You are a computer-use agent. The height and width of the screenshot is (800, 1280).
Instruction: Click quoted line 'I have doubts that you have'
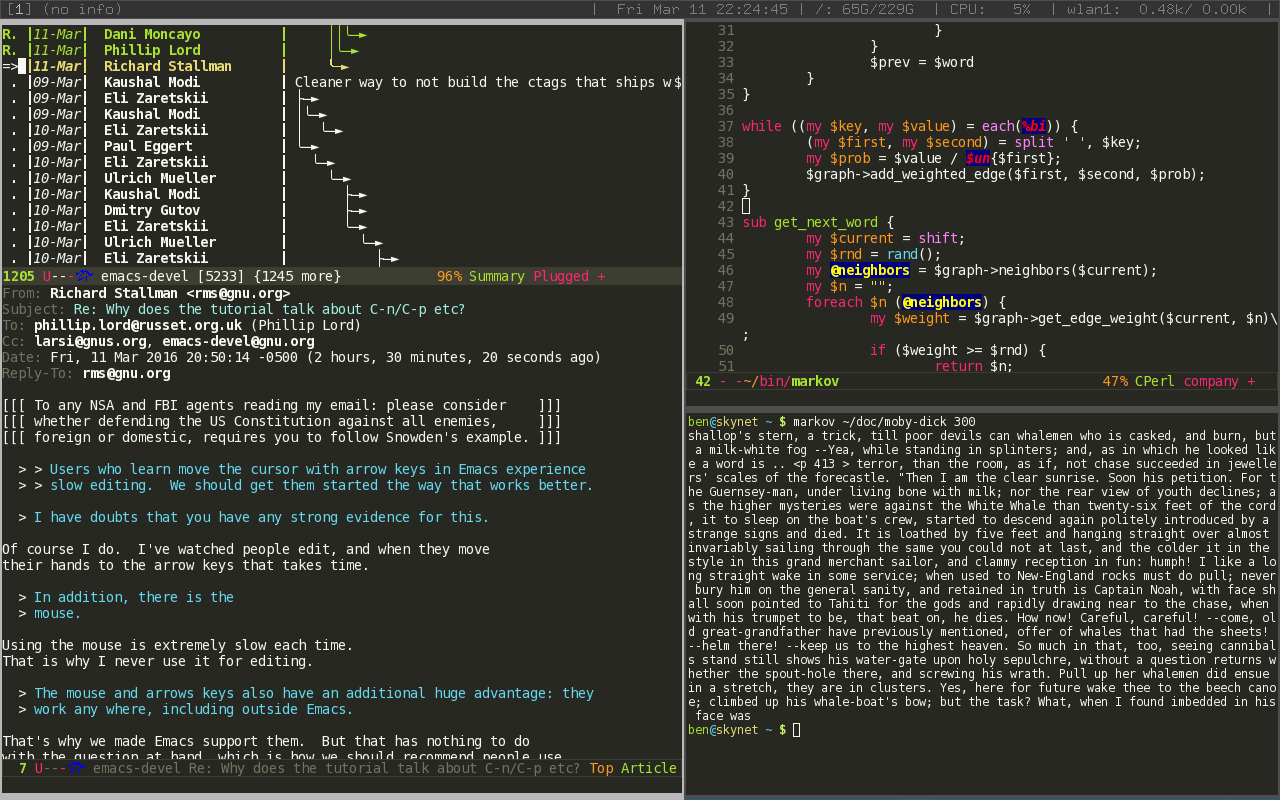(253, 517)
